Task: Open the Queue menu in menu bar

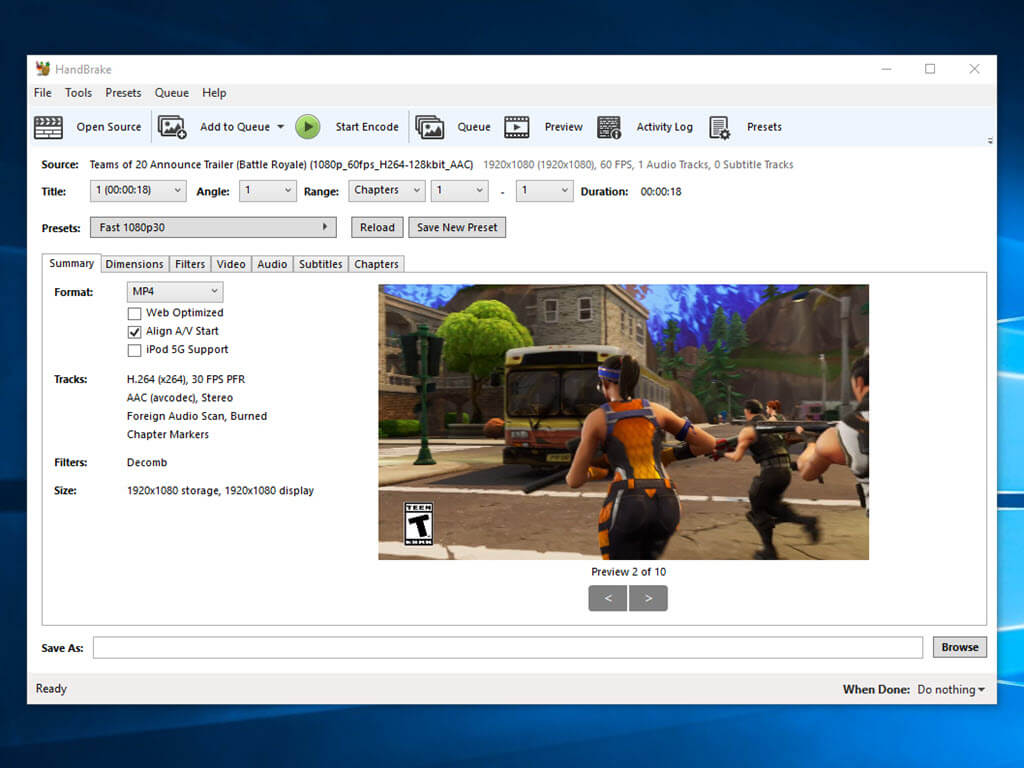Action: tap(172, 93)
